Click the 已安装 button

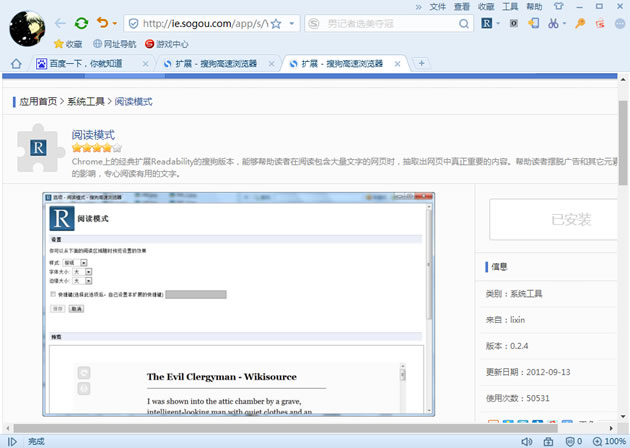[x=554, y=220]
